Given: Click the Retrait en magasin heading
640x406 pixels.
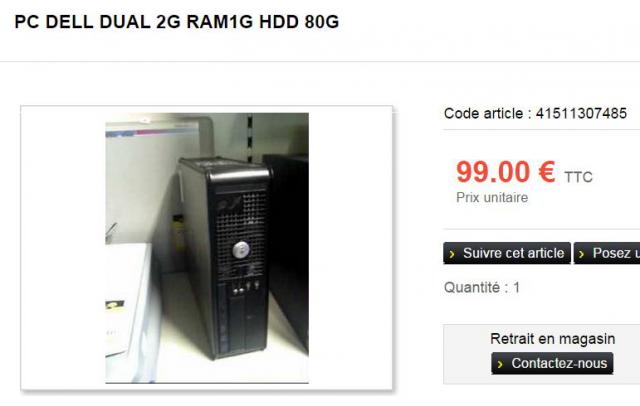Looking at the screenshot, I should pos(552,339).
